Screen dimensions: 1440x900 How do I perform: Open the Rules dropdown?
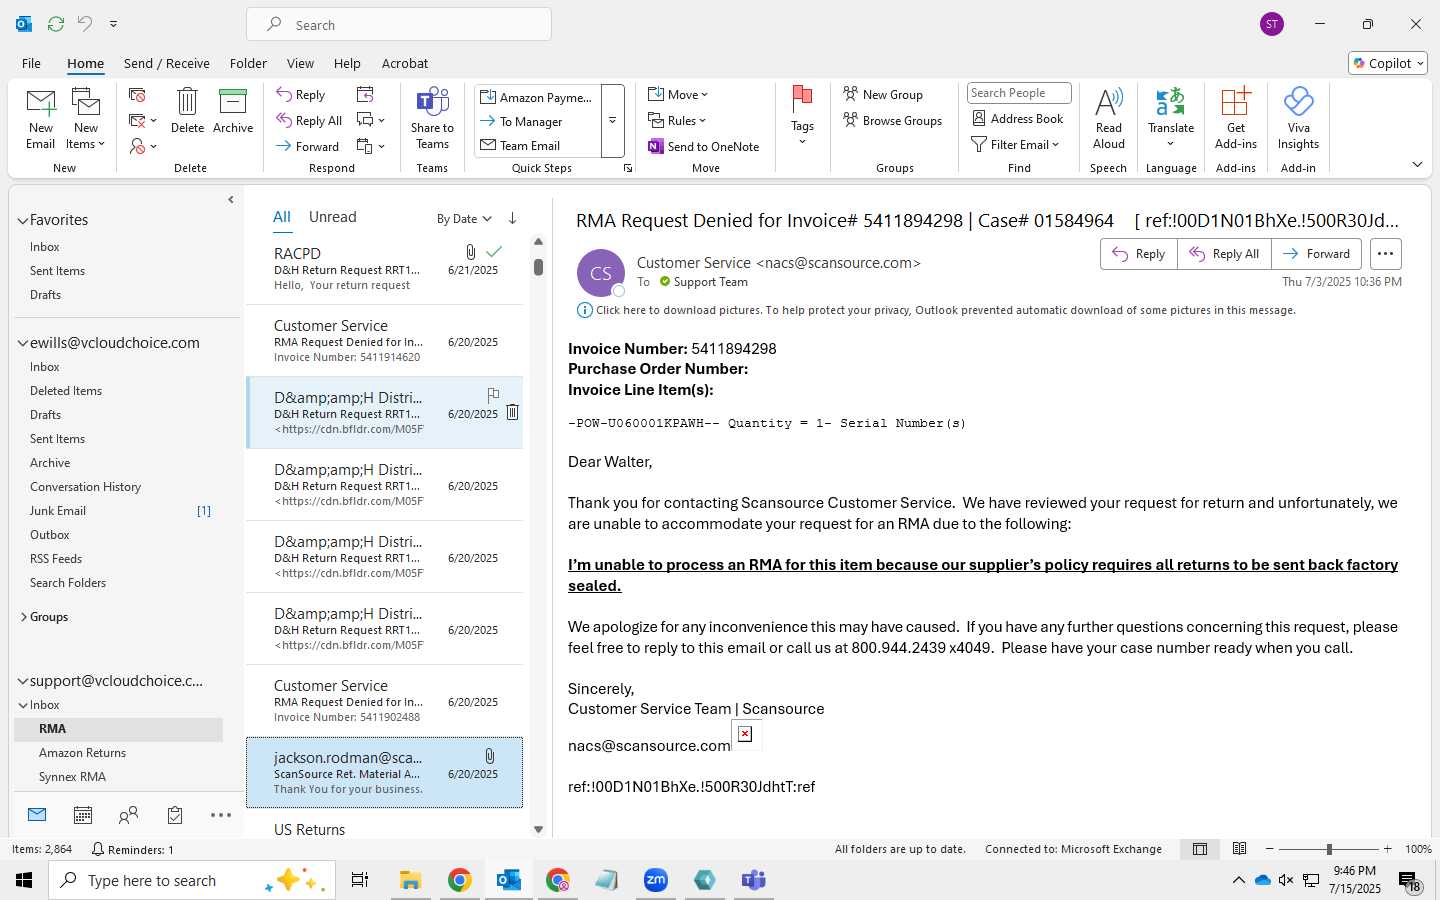click(x=677, y=120)
